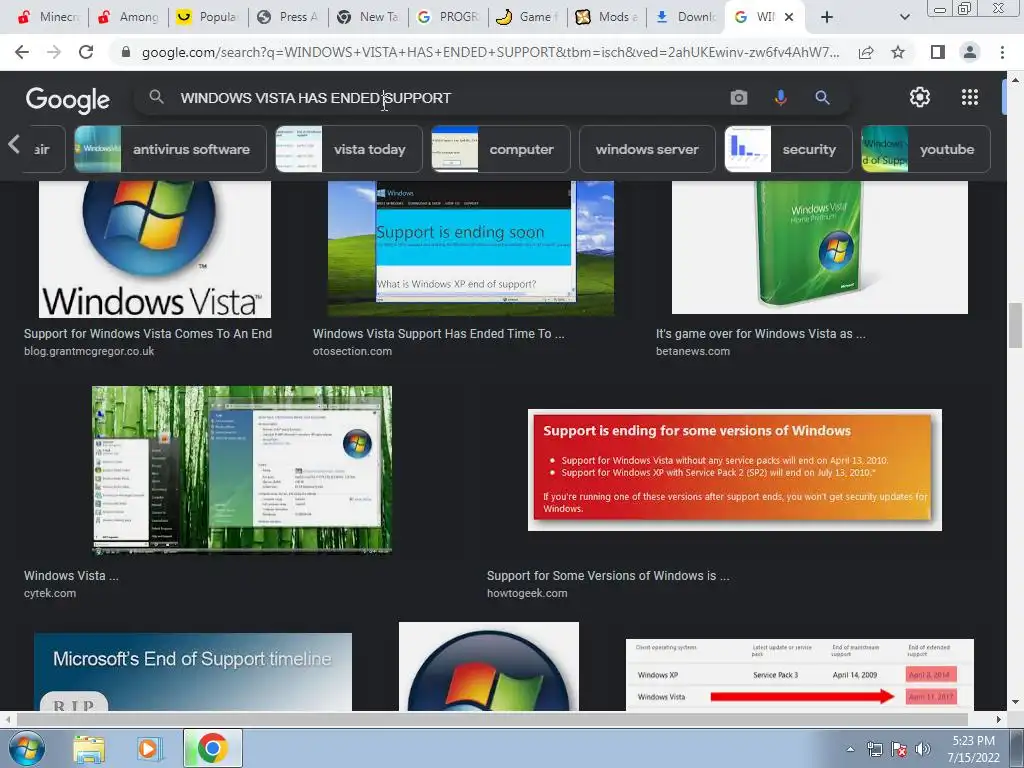Open a new browser tab
Screen dimensions: 1024x768
(x=827, y=17)
